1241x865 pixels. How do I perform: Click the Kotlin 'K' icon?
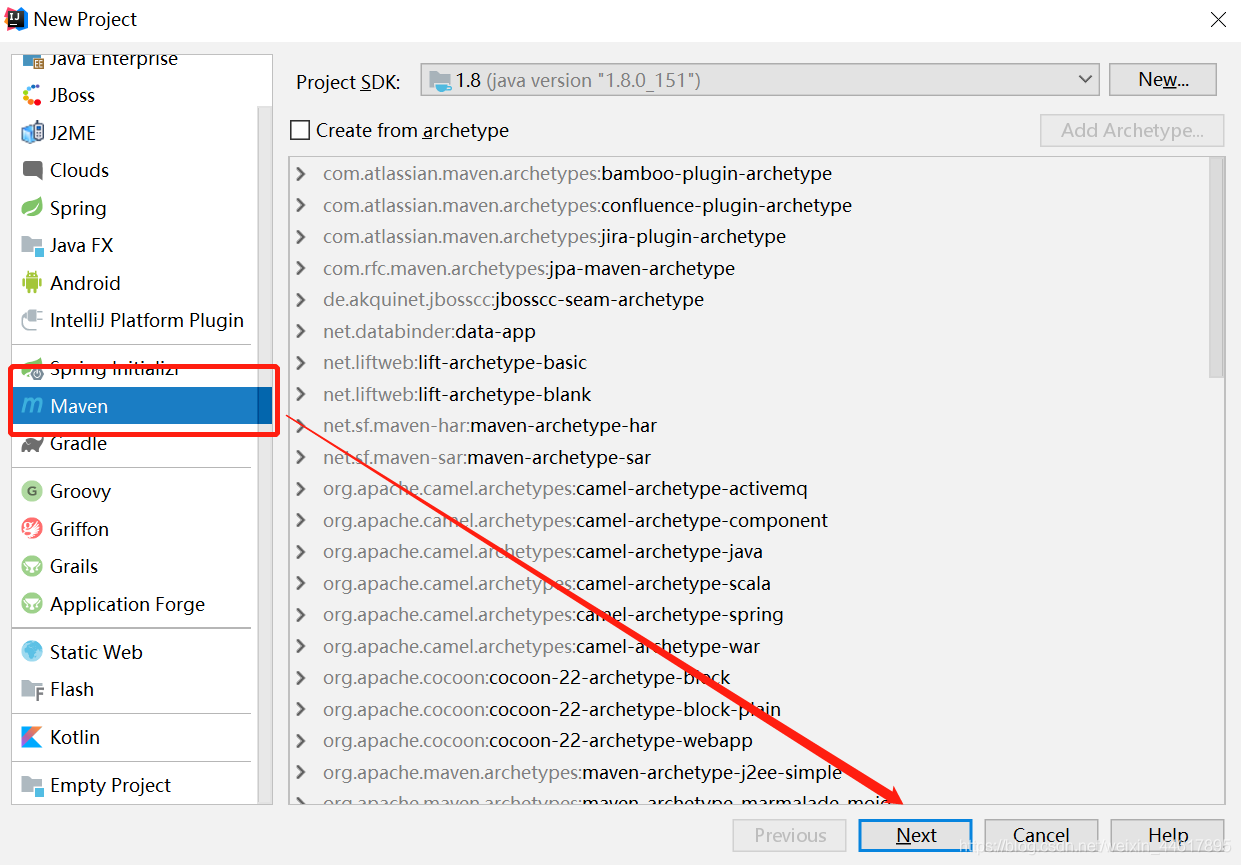click(33, 738)
